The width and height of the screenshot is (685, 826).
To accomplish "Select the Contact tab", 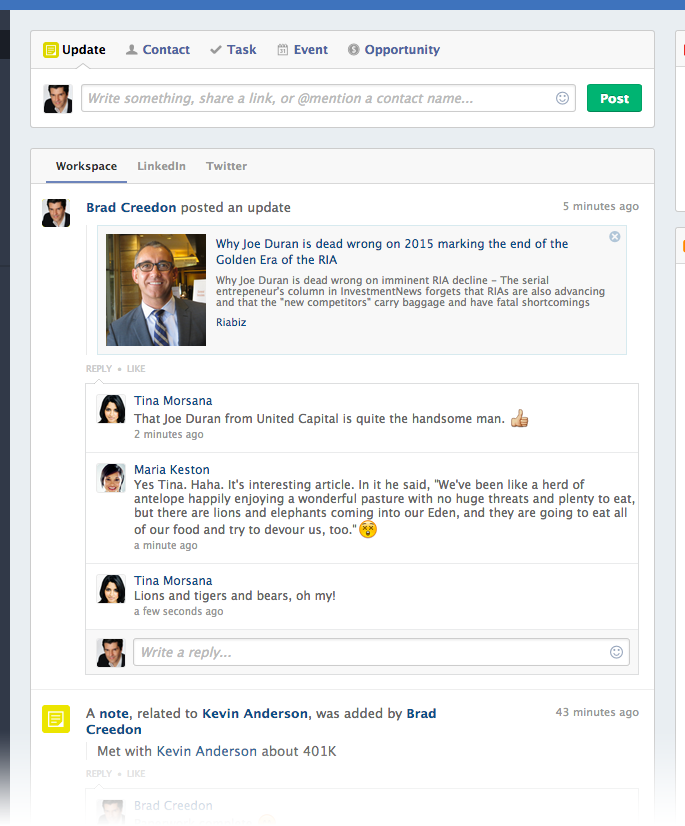I will click(x=158, y=50).
